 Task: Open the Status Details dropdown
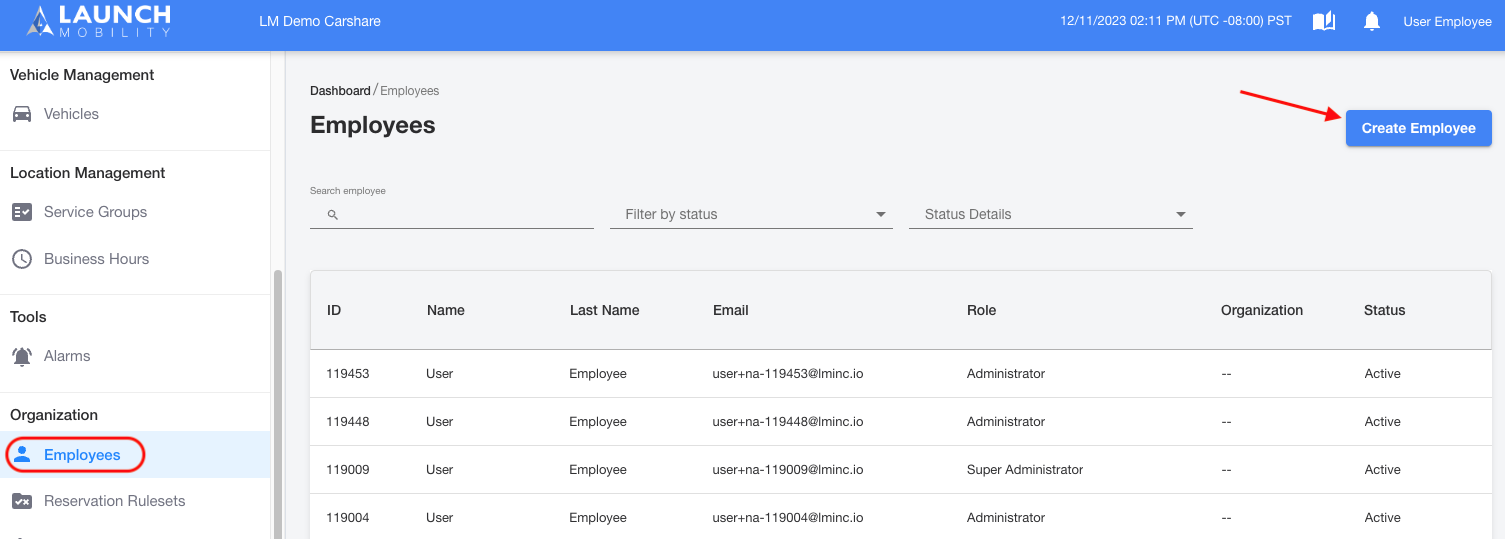[x=1051, y=214]
